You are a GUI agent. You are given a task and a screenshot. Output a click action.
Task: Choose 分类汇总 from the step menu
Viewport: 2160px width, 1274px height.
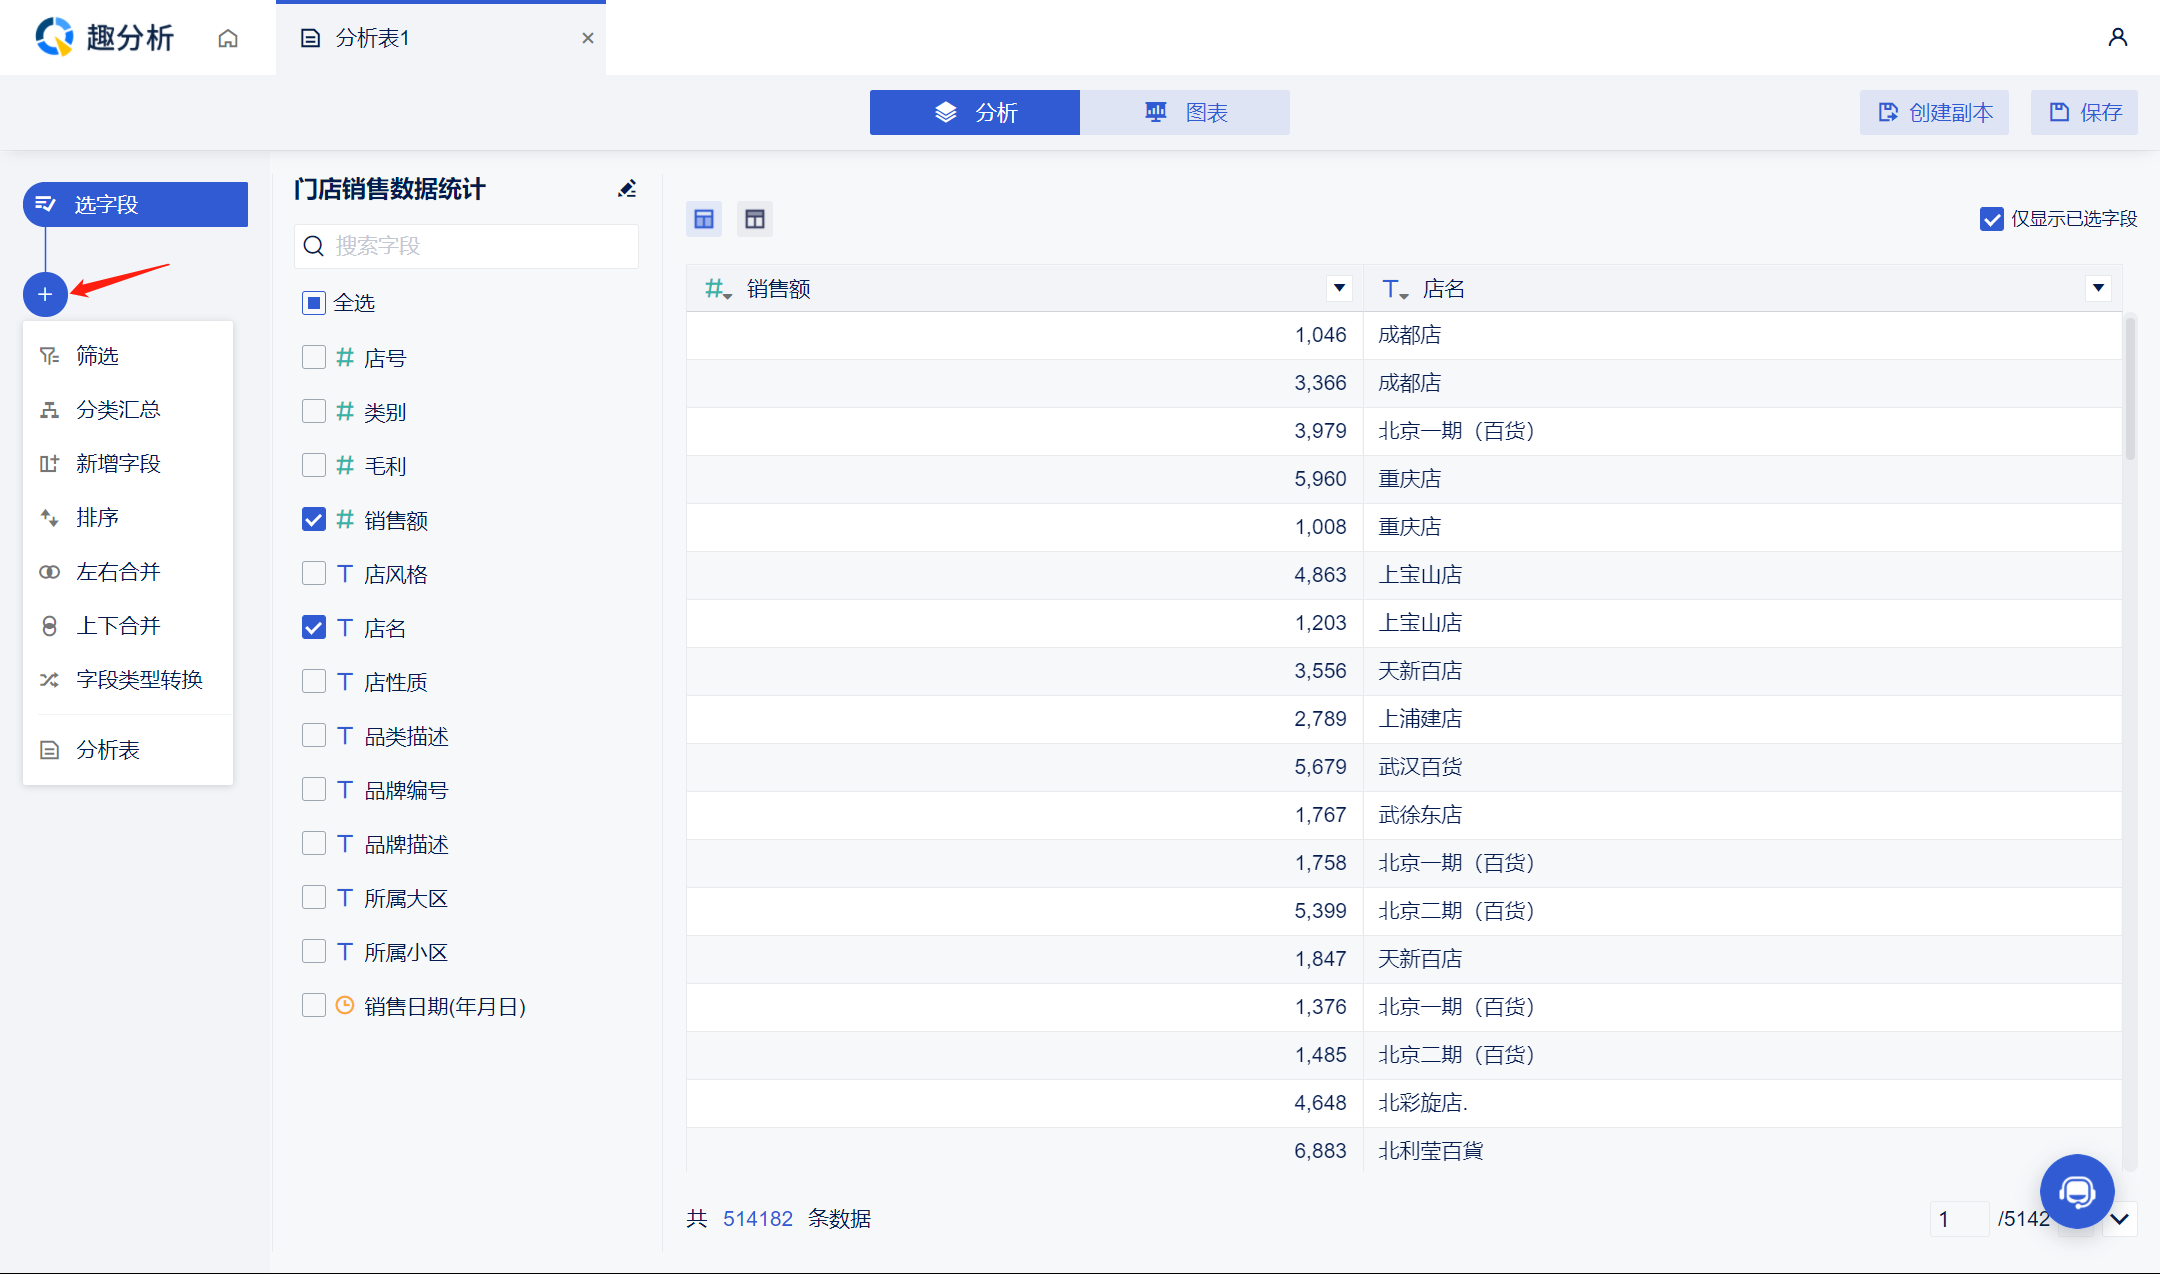click(118, 410)
